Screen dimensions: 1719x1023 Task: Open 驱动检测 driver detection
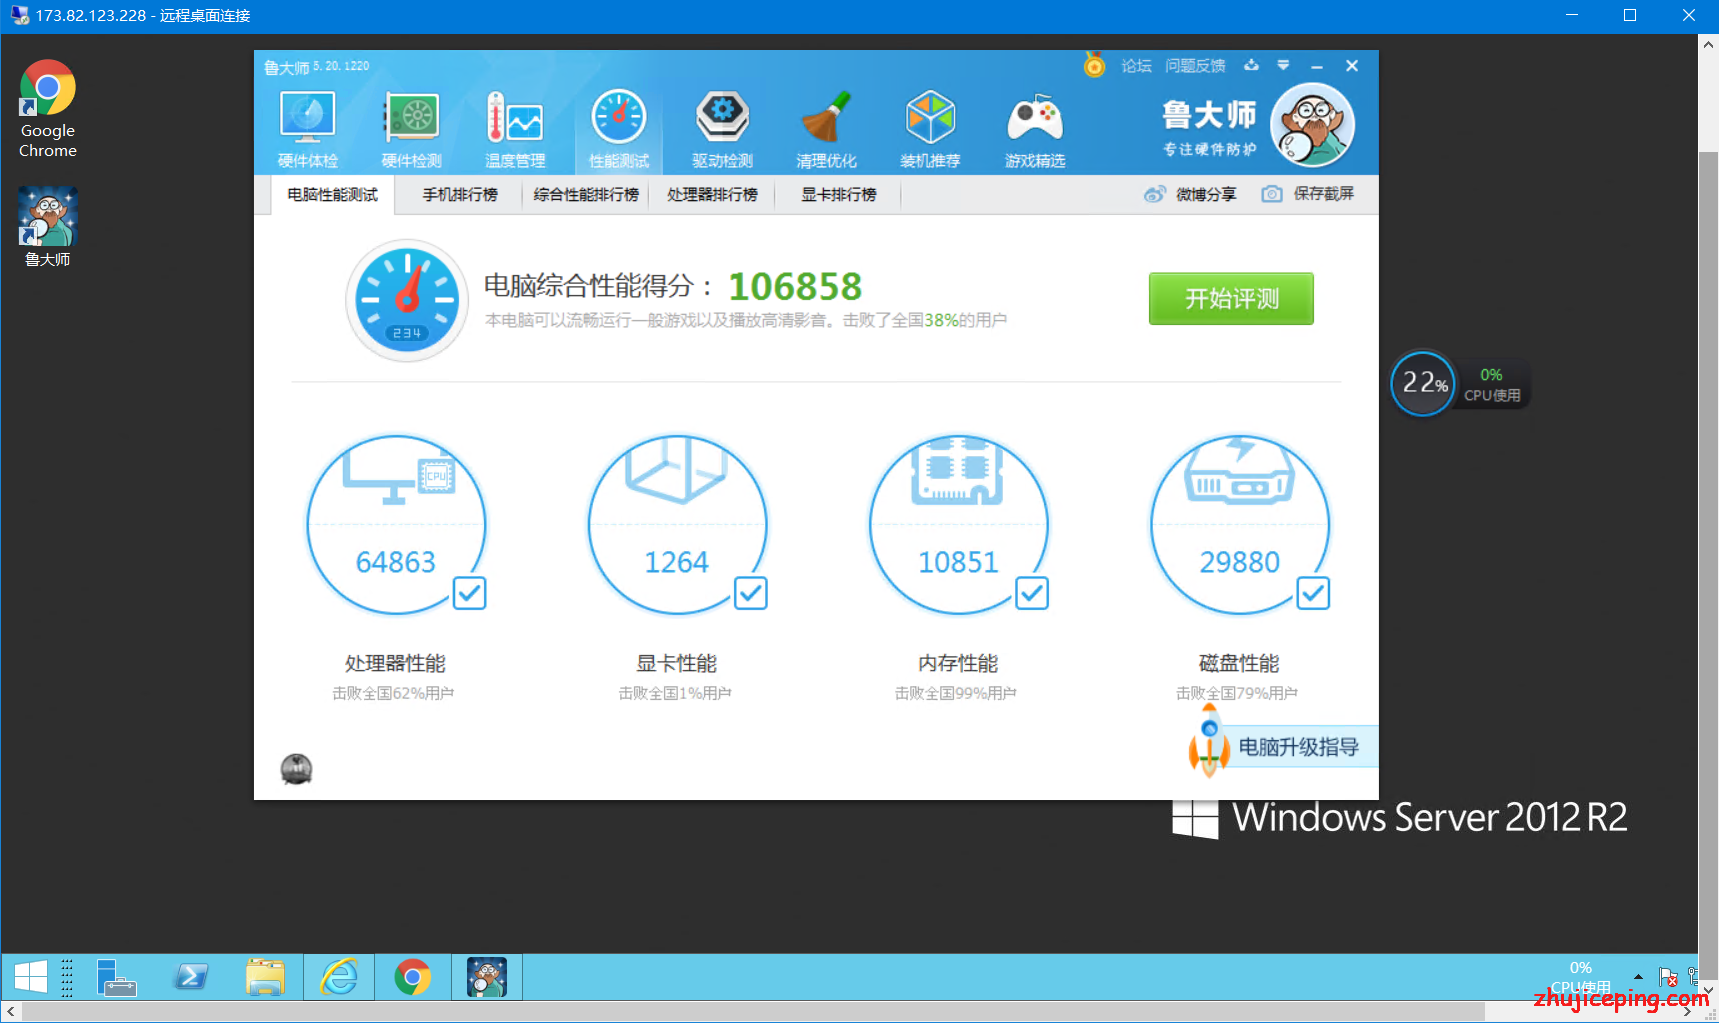point(722,130)
